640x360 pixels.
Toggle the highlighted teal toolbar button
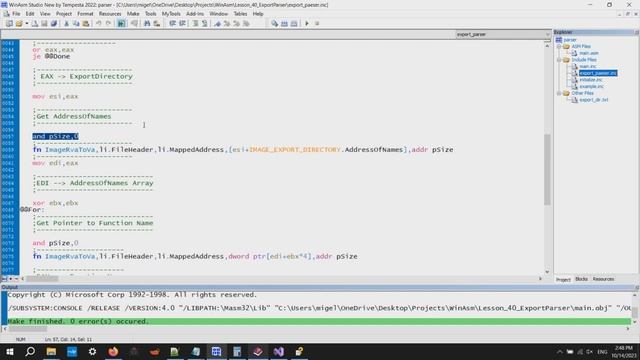(x=121, y=24)
